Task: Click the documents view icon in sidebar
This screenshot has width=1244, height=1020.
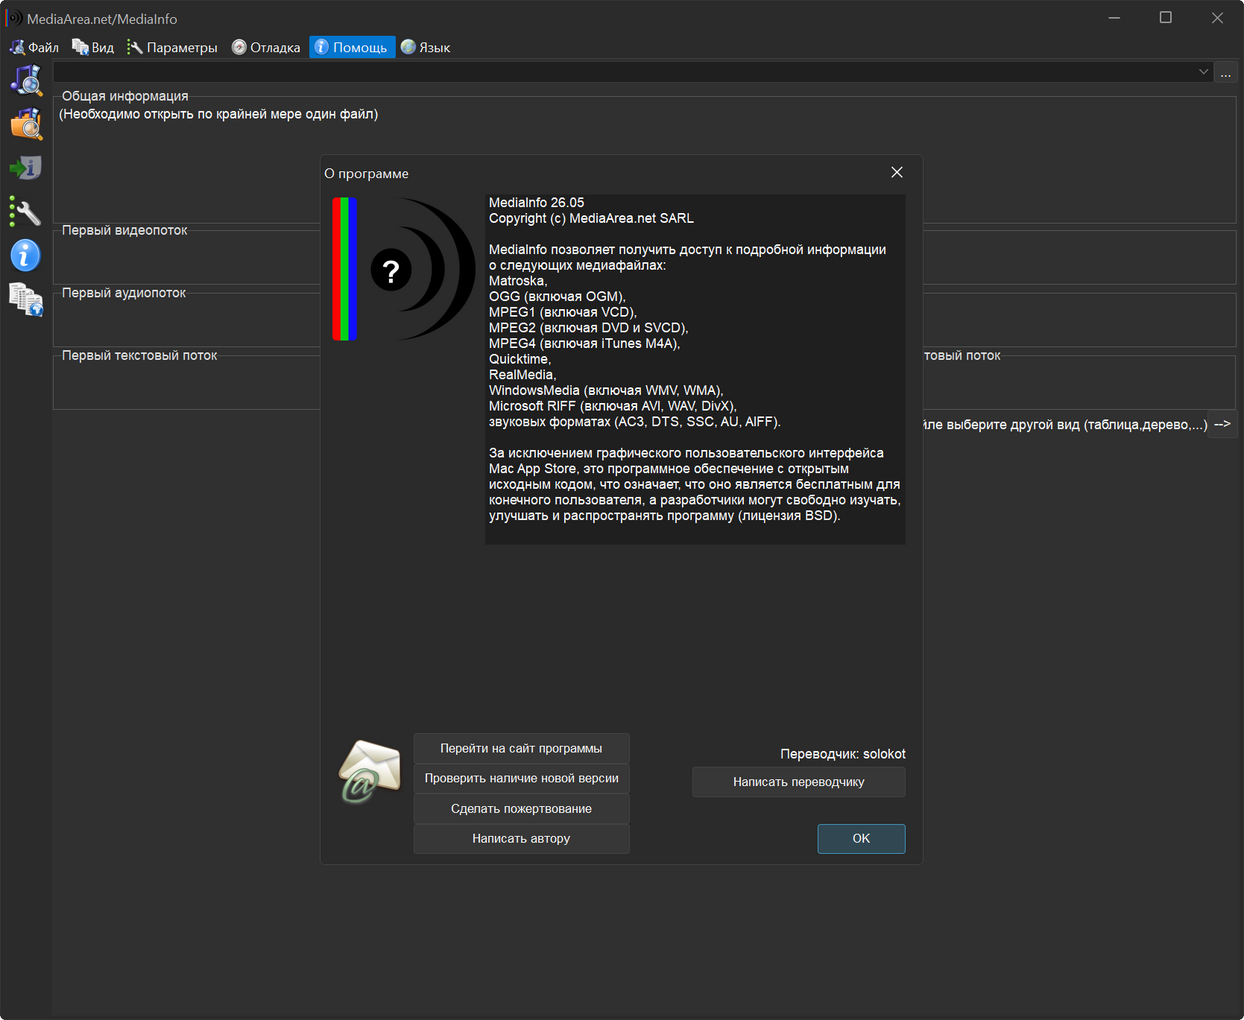Action: (26, 300)
